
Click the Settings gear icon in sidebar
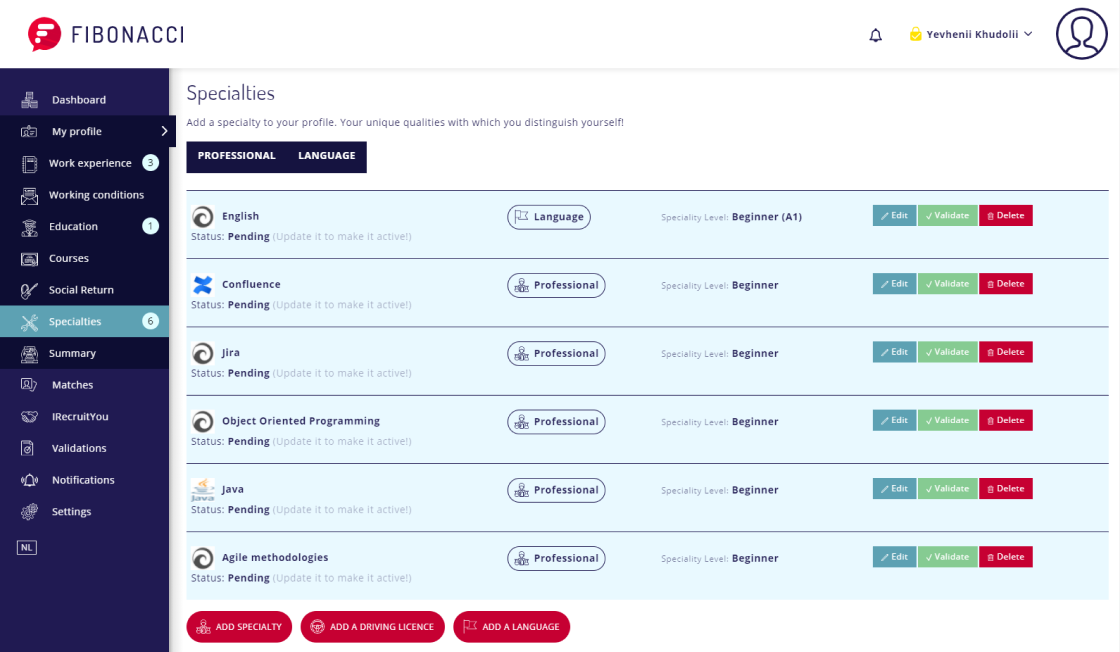[30, 512]
